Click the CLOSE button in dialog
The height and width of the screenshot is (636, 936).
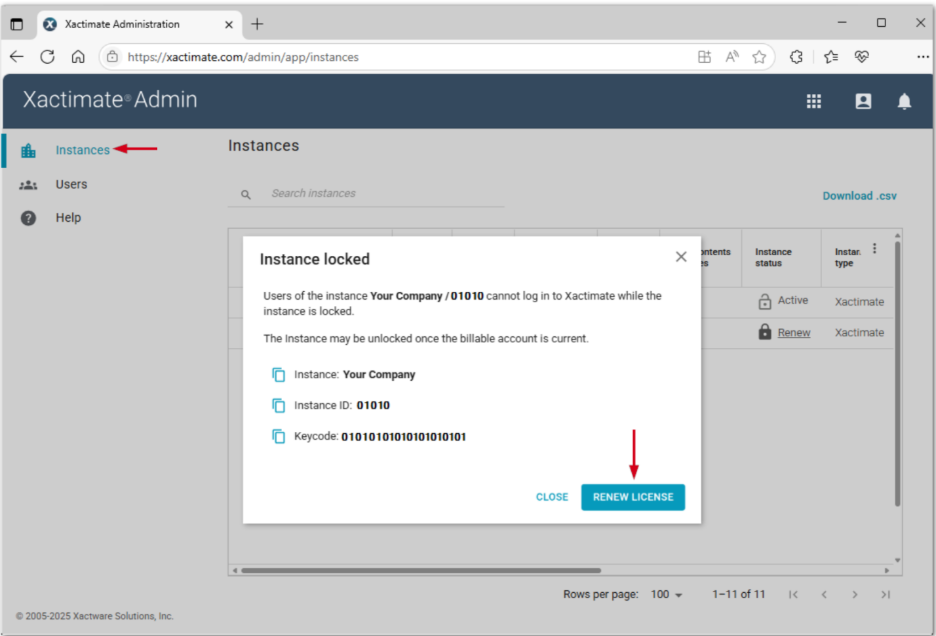[x=552, y=497]
